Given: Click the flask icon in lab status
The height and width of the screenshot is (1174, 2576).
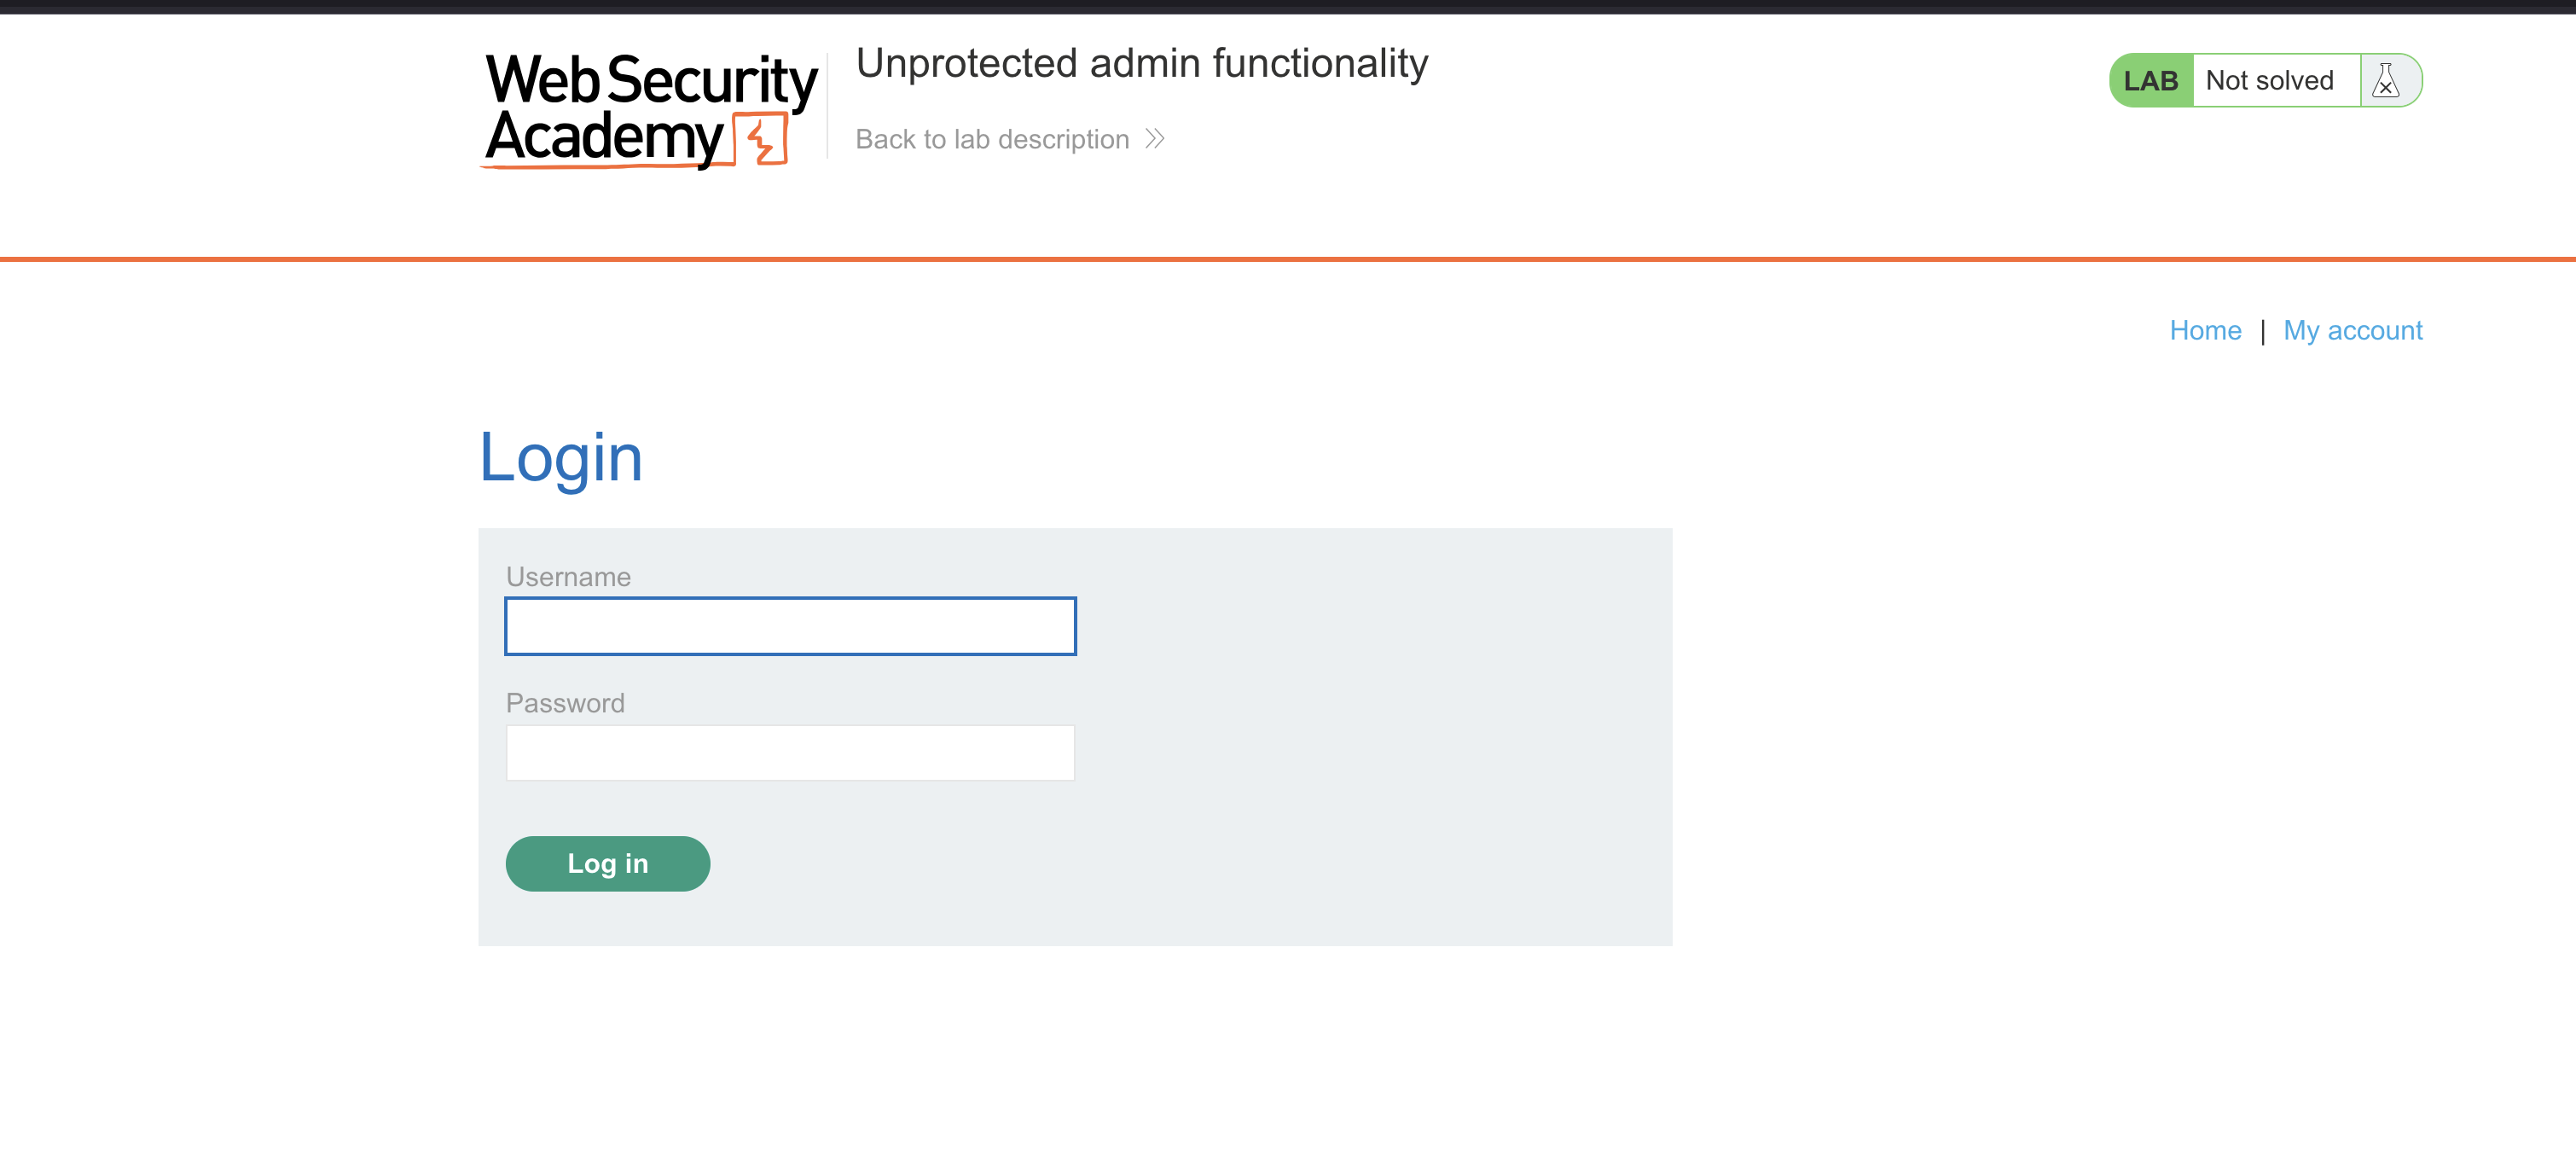Looking at the screenshot, I should pos(2386,81).
